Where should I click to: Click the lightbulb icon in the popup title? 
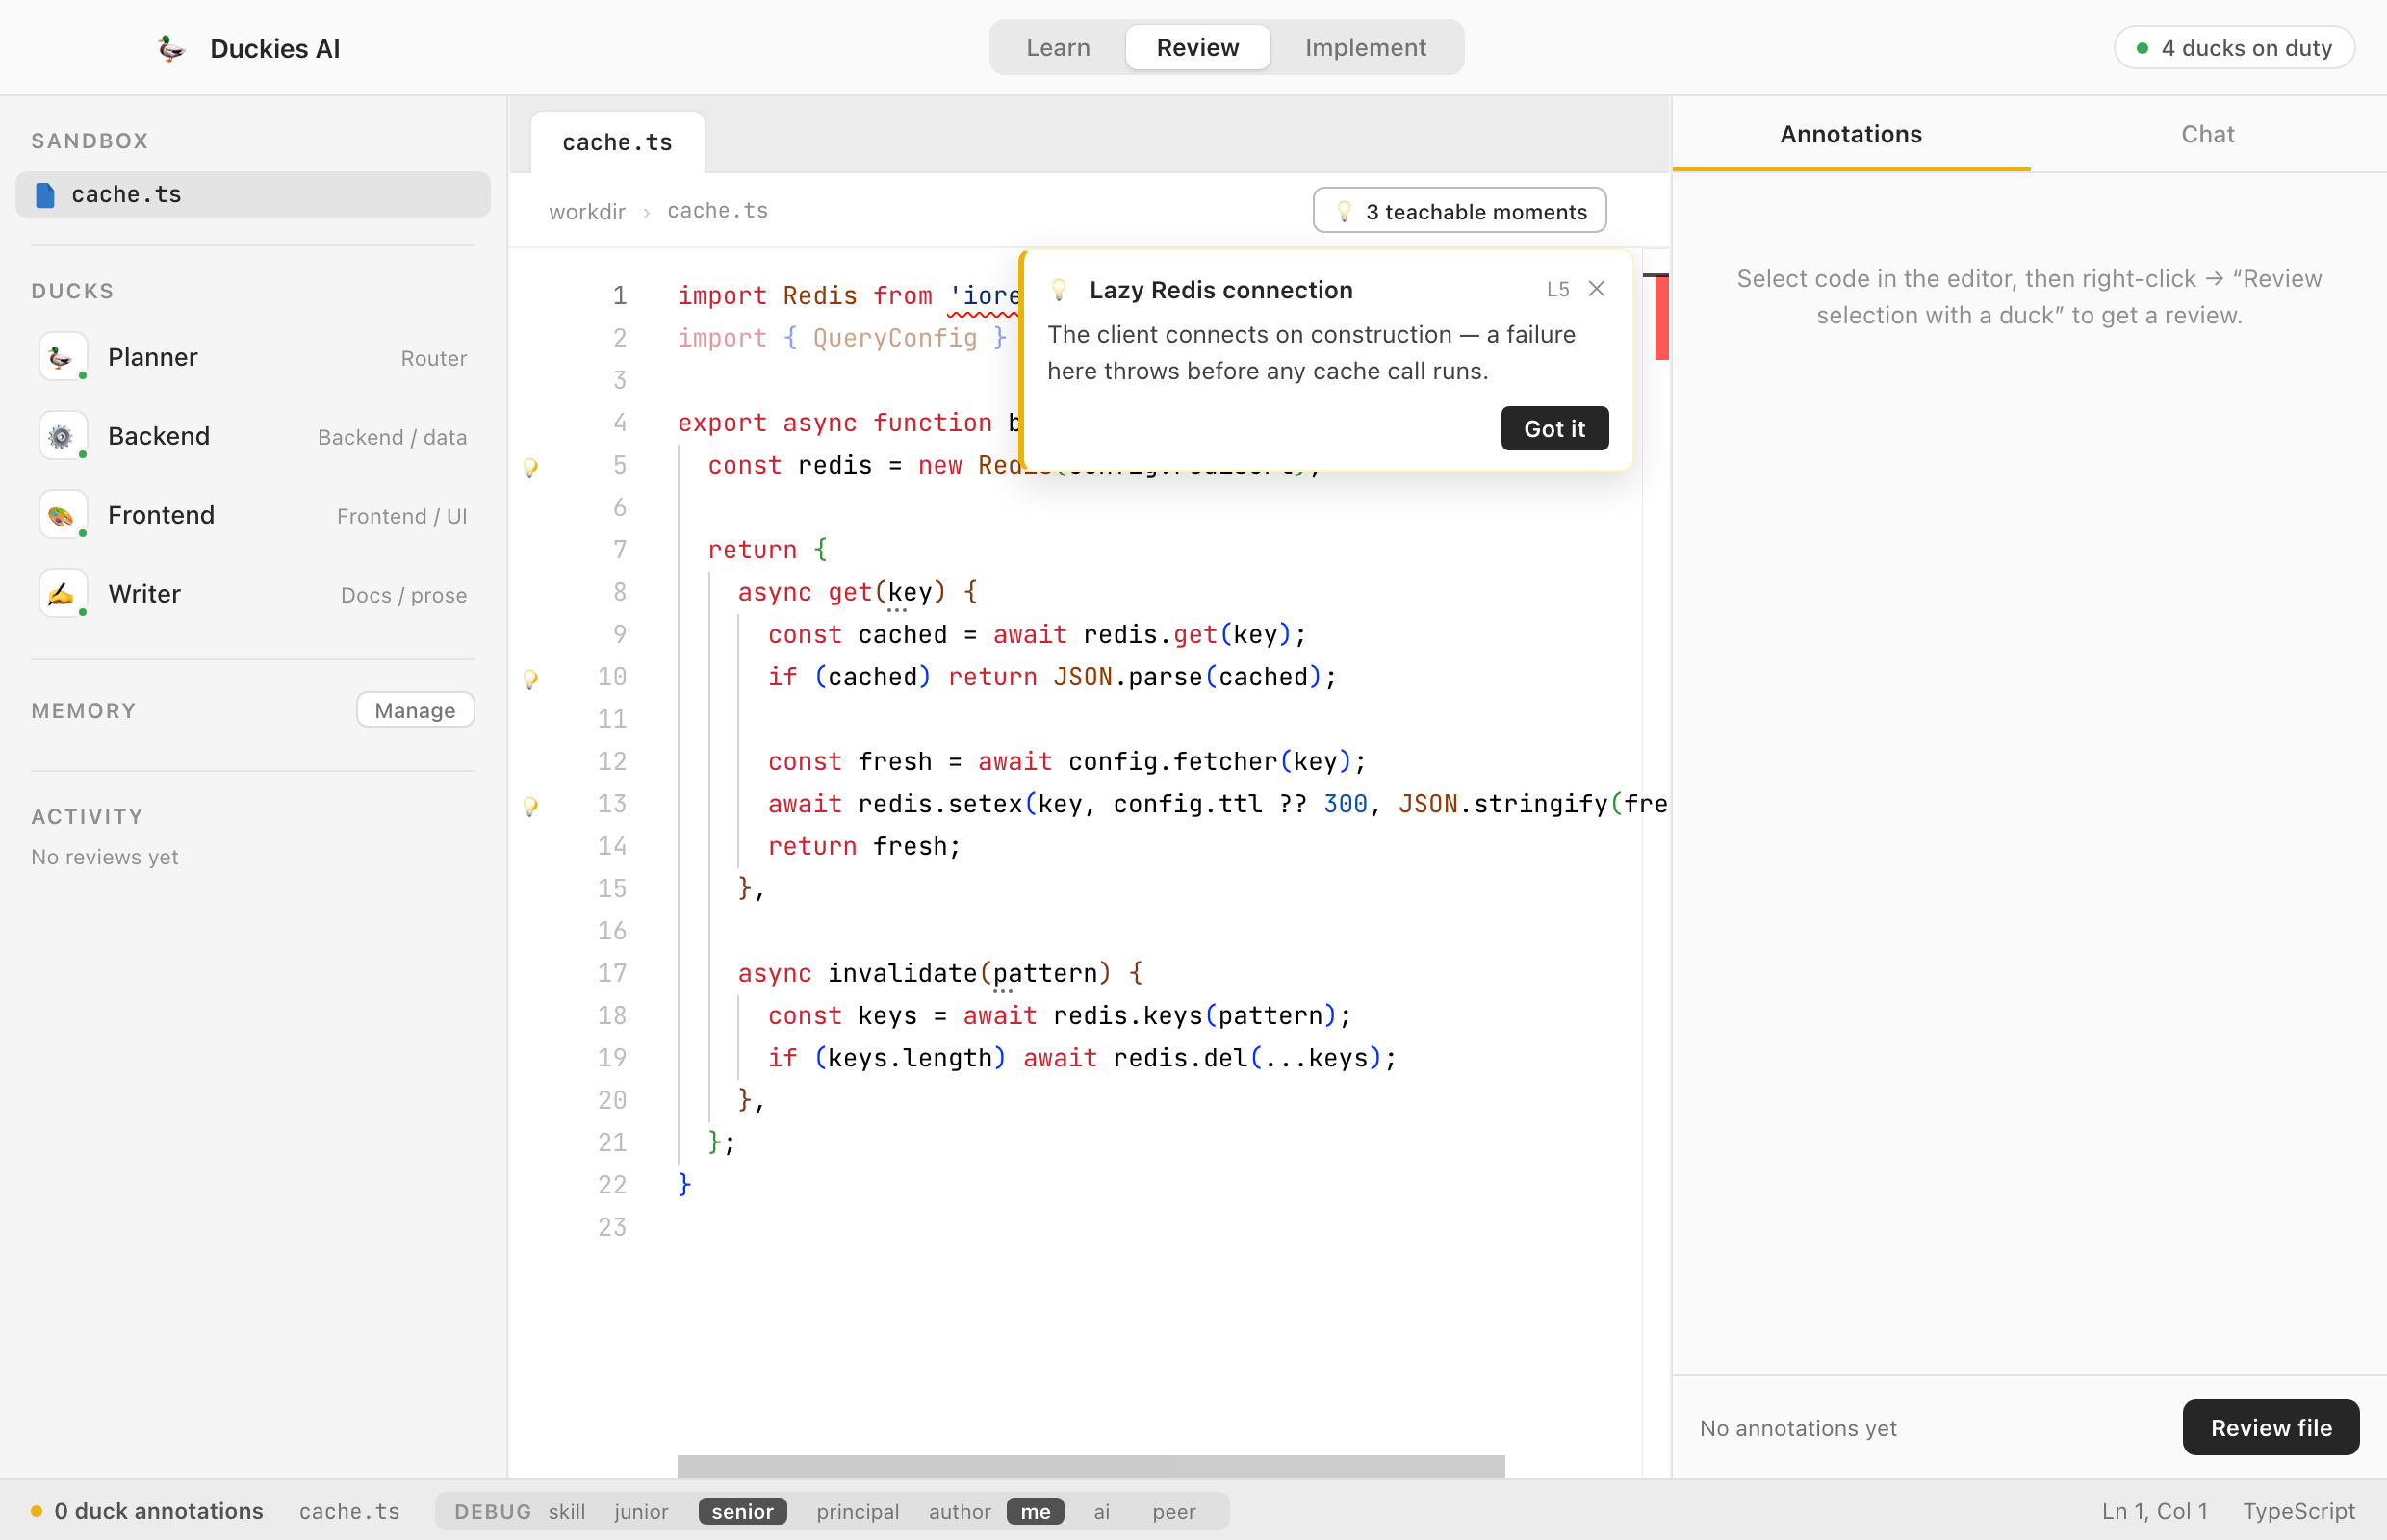(1059, 290)
